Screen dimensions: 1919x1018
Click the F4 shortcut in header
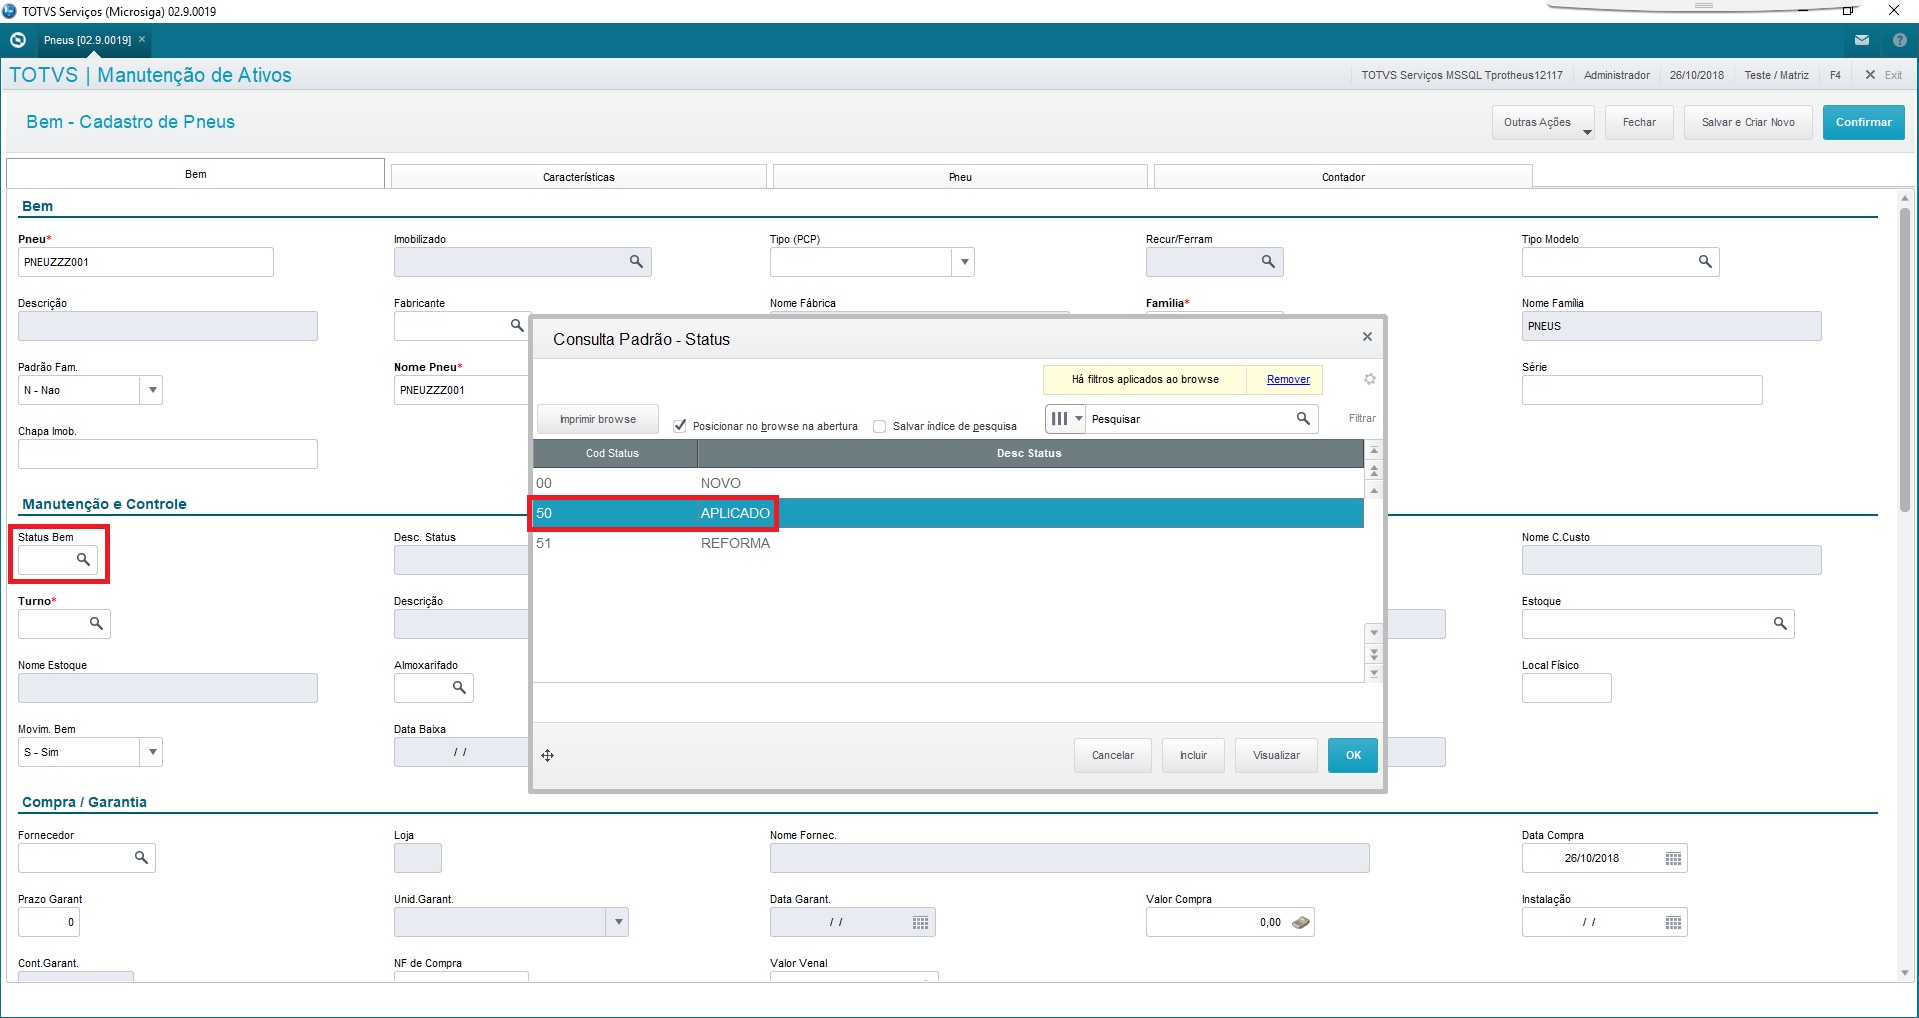(1835, 75)
